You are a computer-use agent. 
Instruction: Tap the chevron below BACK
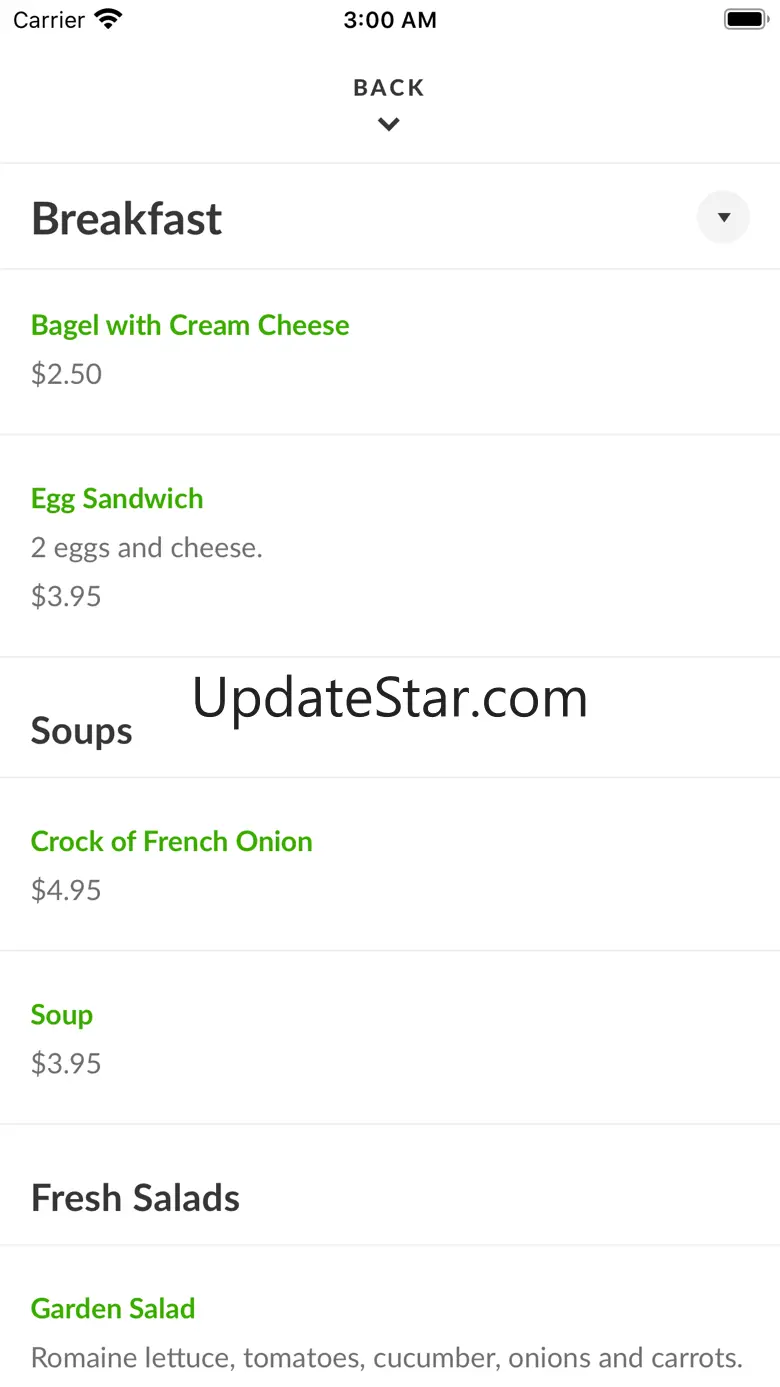[x=389, y=125]
